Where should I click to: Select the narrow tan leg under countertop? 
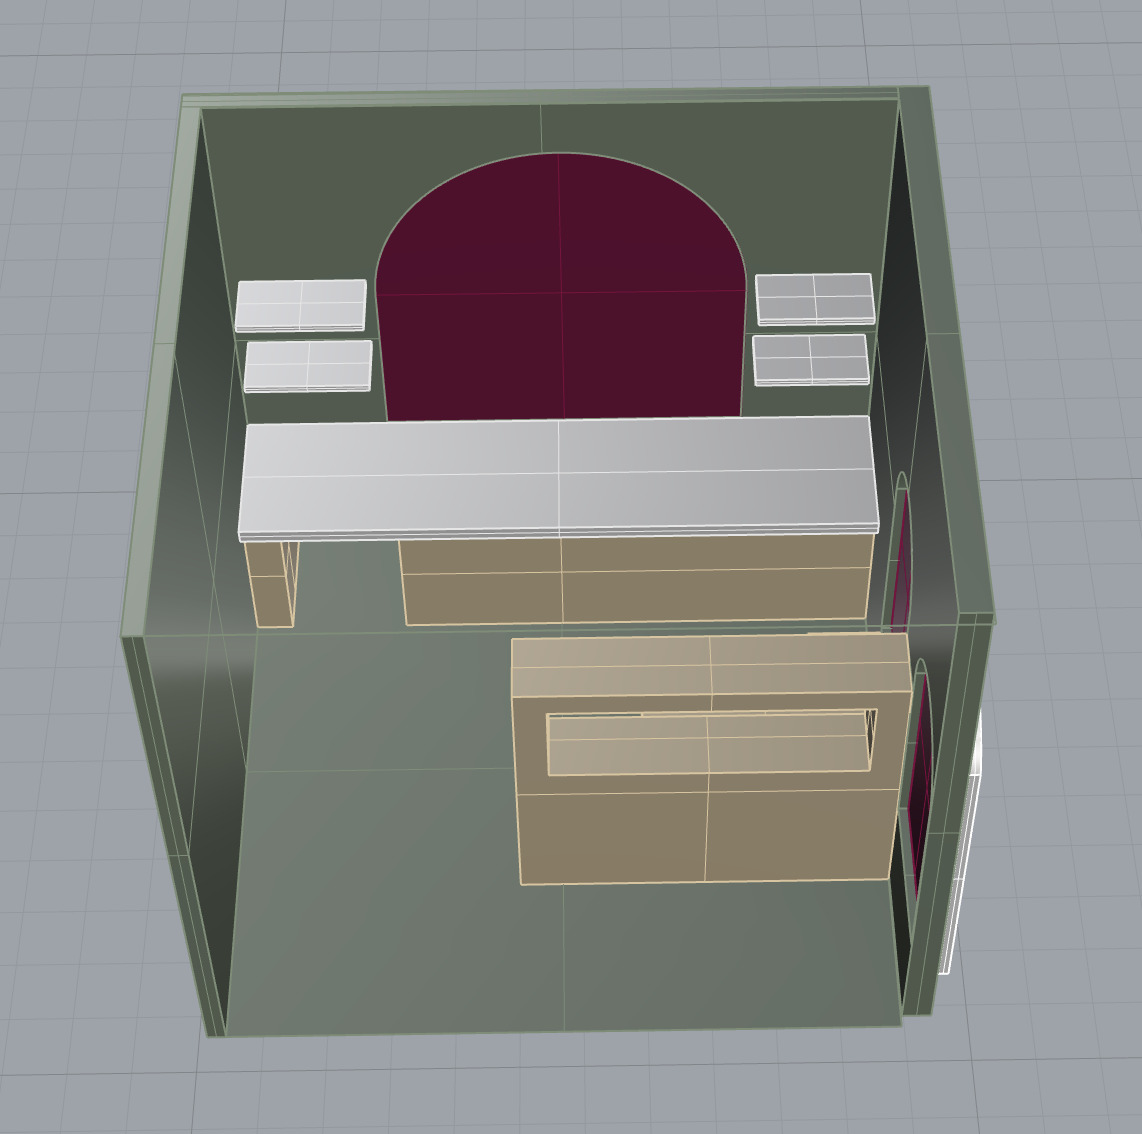(x=272, y=584)
